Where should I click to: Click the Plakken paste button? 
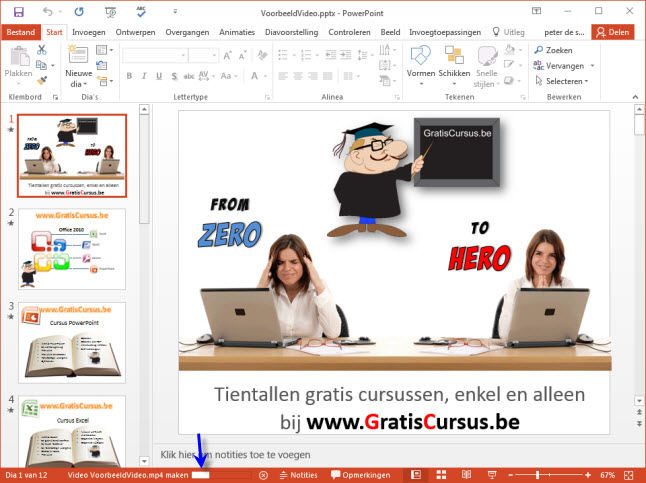pyautogui.click(x=18, y=65)
